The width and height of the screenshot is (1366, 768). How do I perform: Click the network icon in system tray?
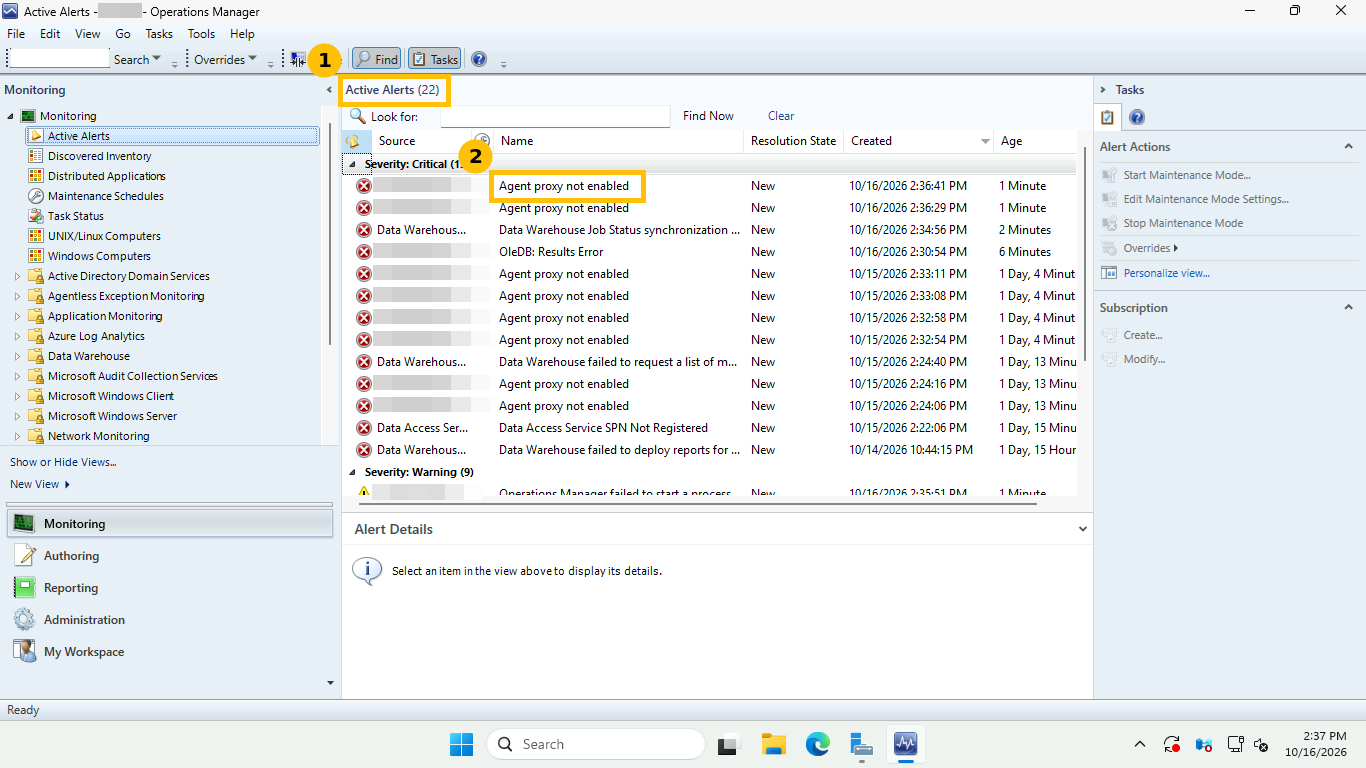(x=1236, y=745)
